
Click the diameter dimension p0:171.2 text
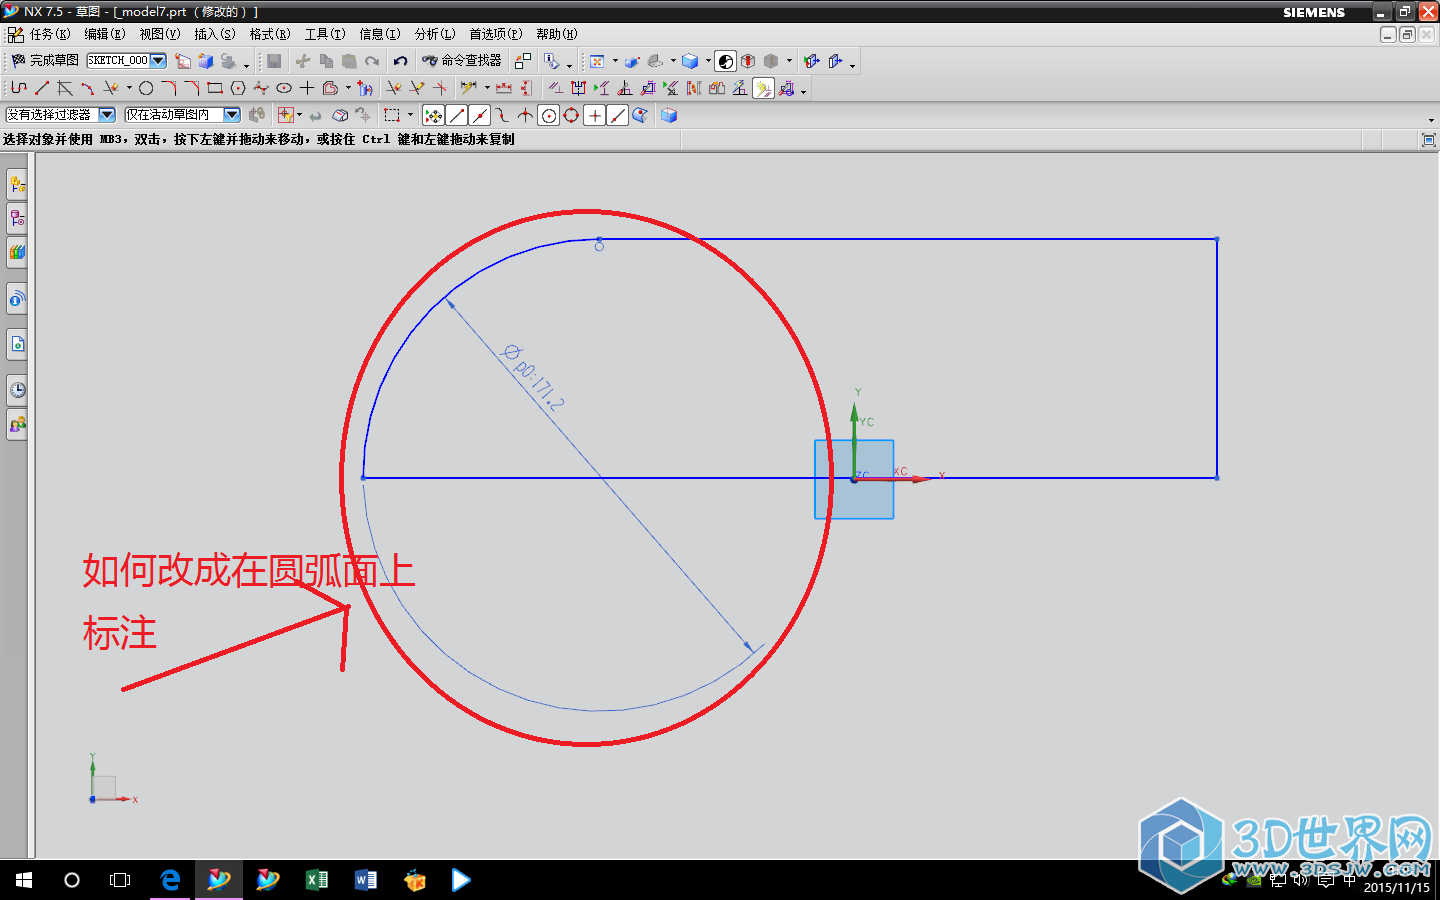(534, 377)
